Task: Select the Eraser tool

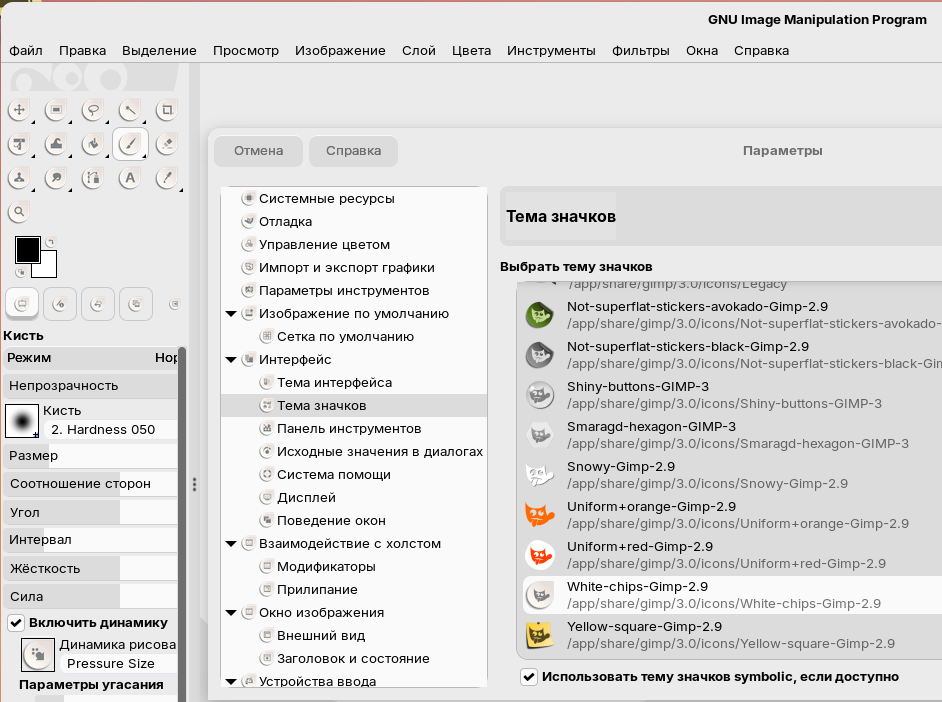Action: [167, 144]
